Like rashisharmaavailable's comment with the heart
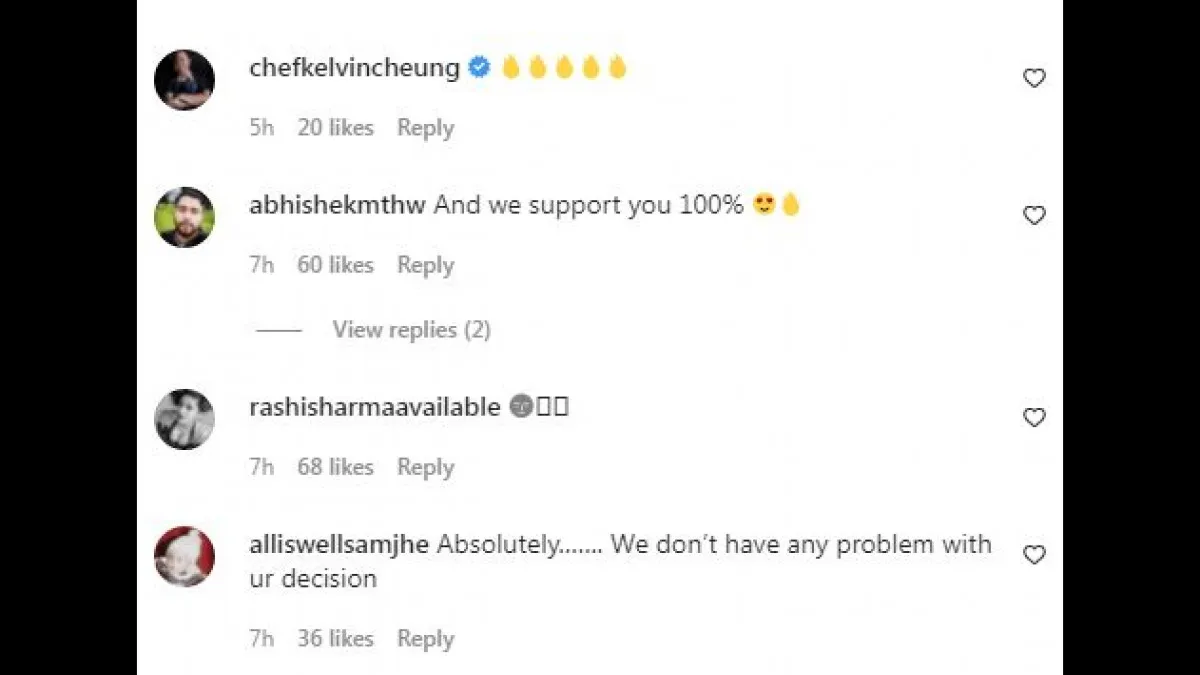1200x675 pixels. 1034,417
